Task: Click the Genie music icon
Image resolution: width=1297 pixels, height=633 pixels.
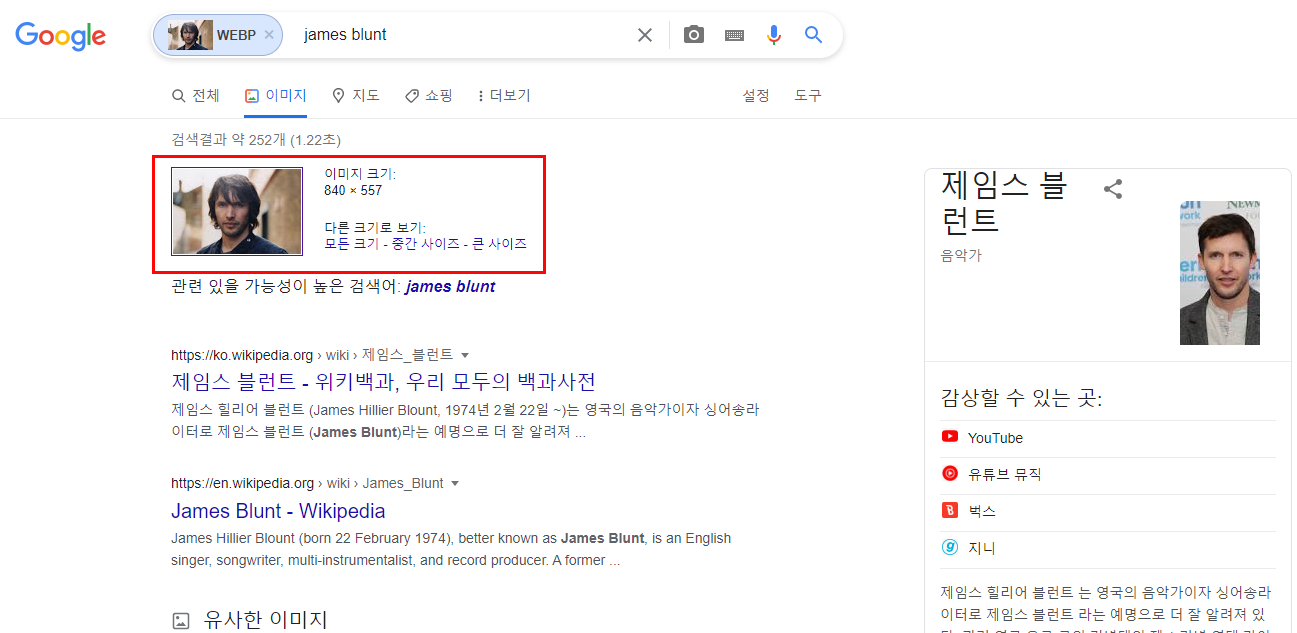Action: [950, 548]
